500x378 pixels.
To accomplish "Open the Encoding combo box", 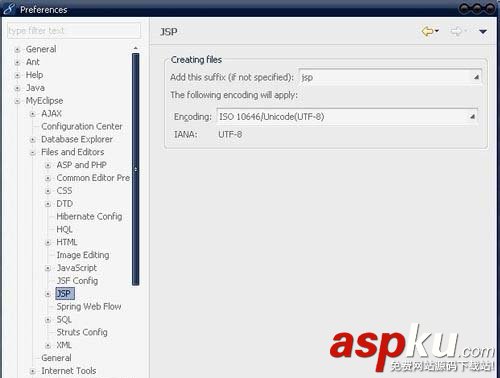I will tap(347, 116).
